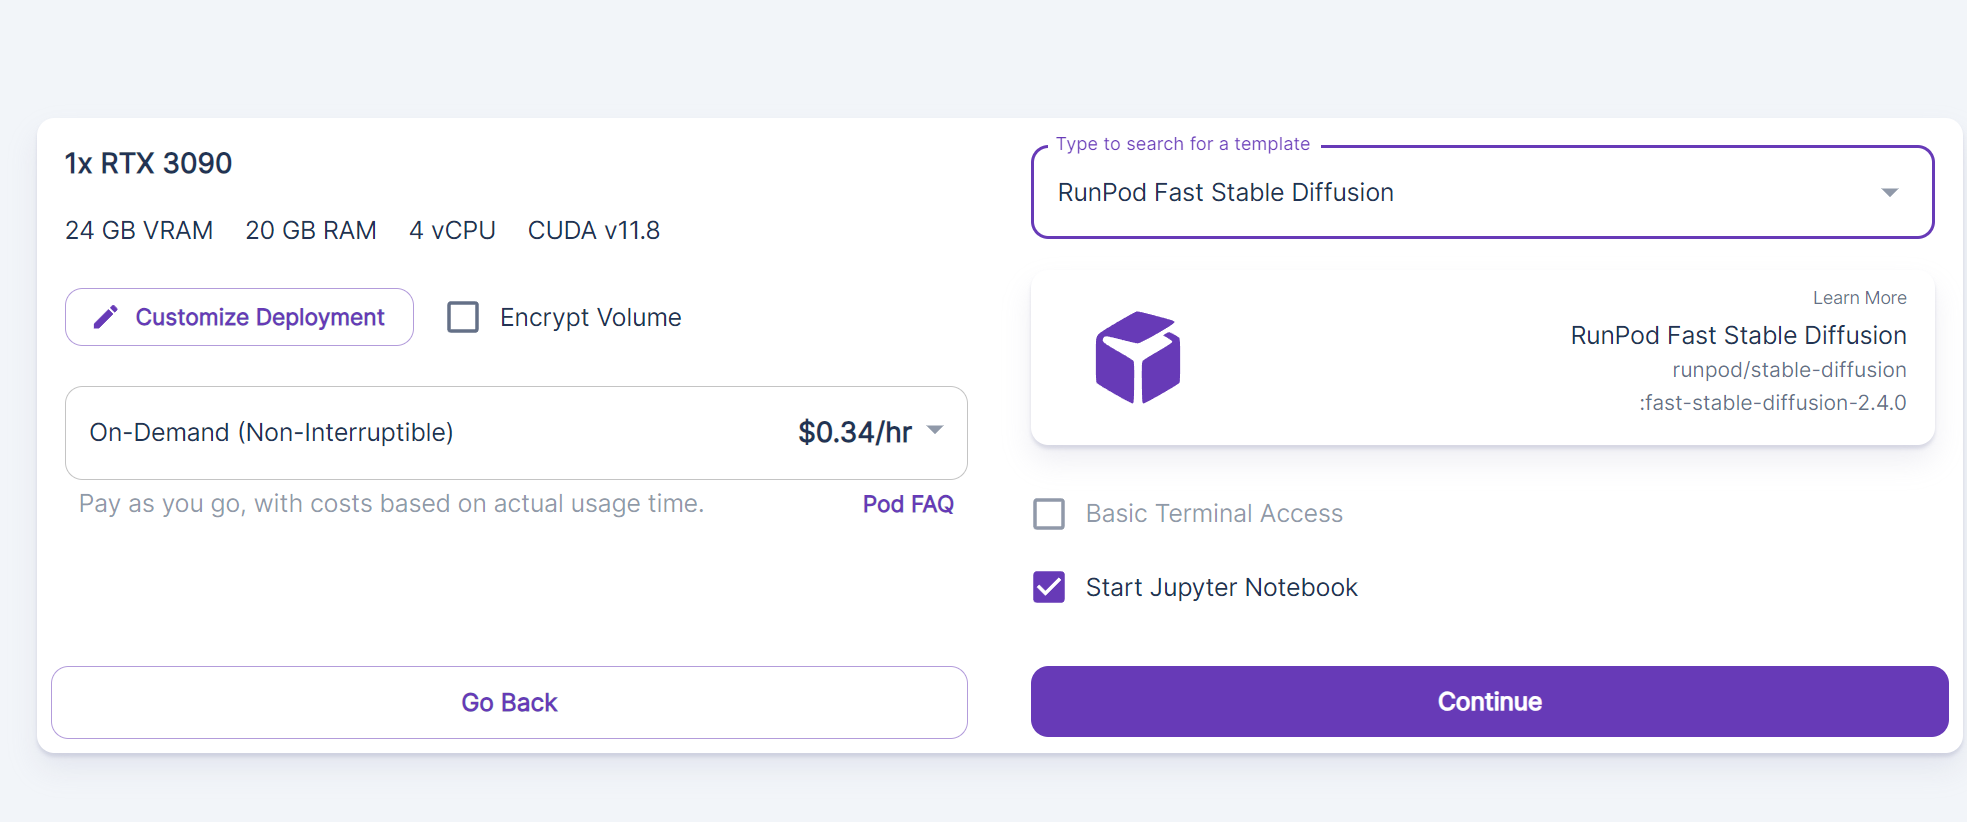Screen dimensions: 1967x822
Task: Click the Start Jupyter Notebook label
Action: (x=1221, y=587)
